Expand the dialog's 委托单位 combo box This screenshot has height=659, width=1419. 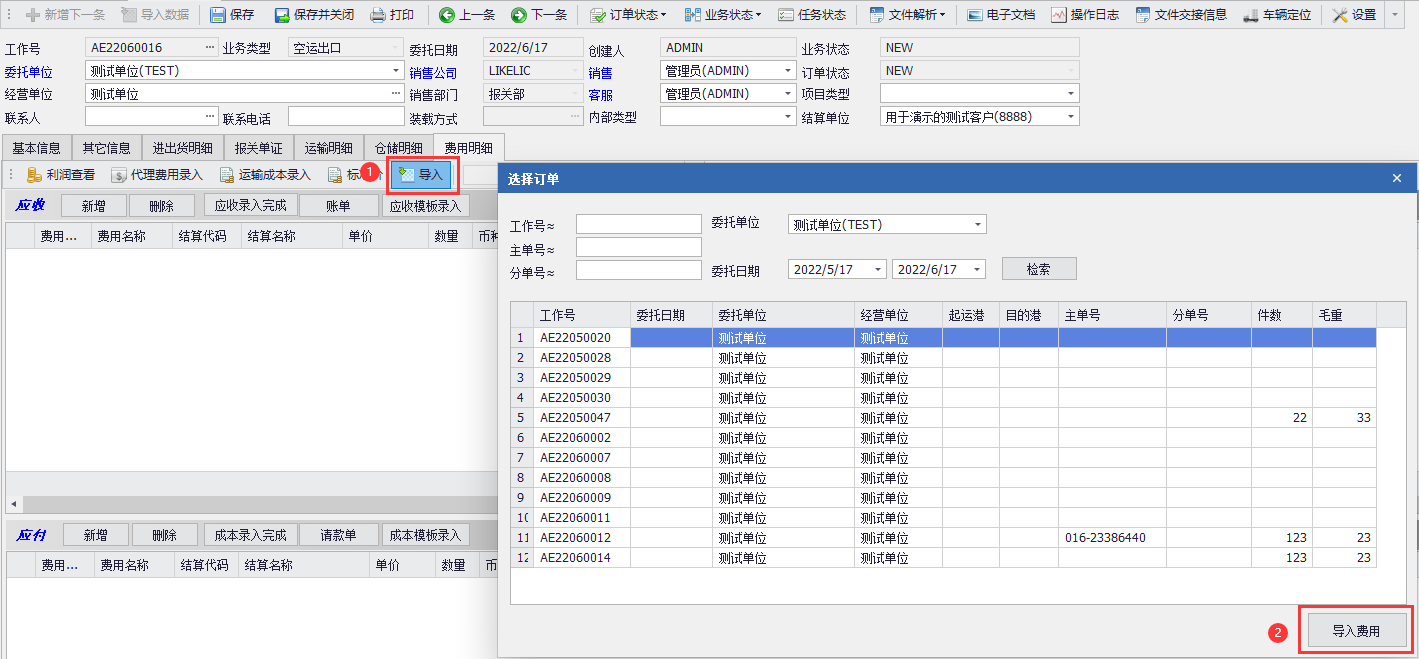977,225
